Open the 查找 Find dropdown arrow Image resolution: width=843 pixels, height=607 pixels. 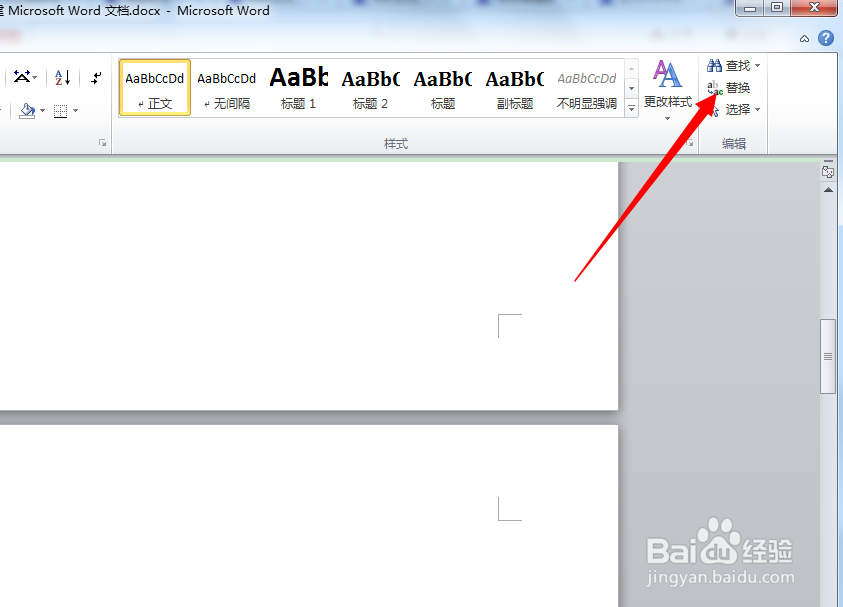[x=757, y=66]
